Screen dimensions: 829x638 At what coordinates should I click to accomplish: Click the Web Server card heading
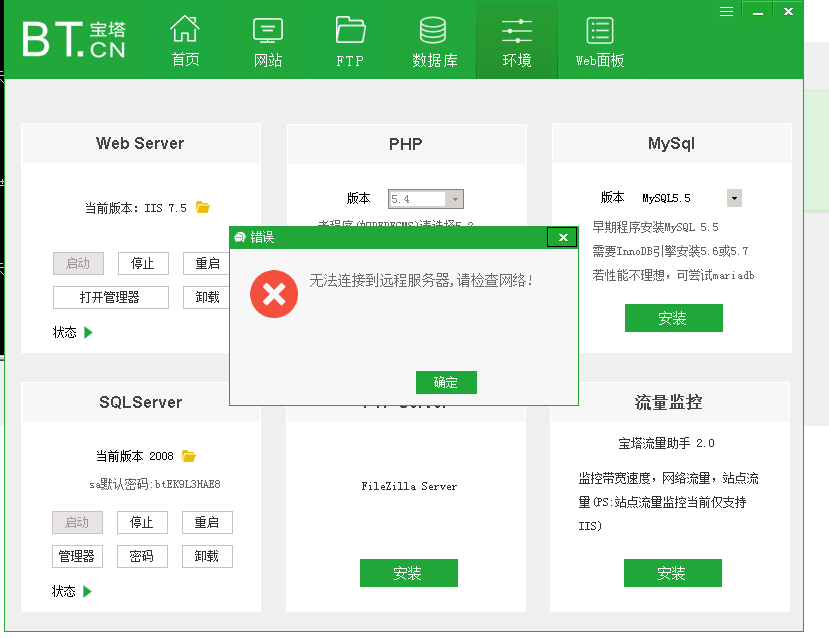click(x=140, y=143)
